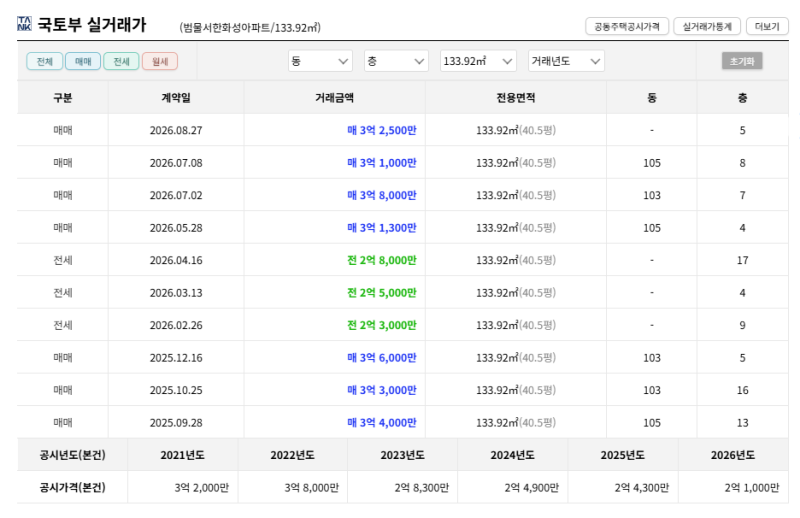Click the 2025년도 header cell
The width and height of the screenshot is (800, 518).
[622, 455]
